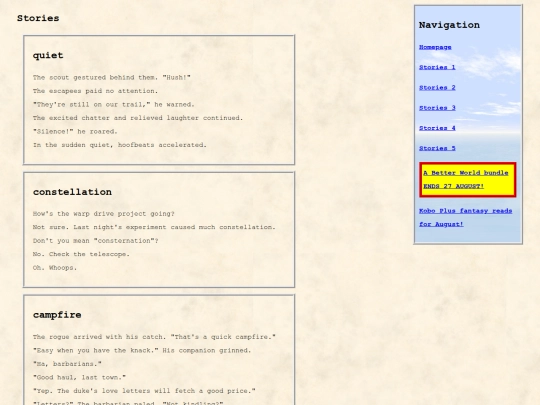Open the Stories 3 link
The width and height of the screenshot is (540, 405).
point(437,108)
